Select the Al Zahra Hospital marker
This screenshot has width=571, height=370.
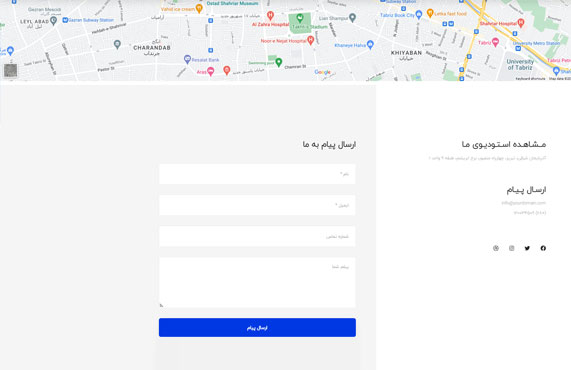(x=270, y=16)
